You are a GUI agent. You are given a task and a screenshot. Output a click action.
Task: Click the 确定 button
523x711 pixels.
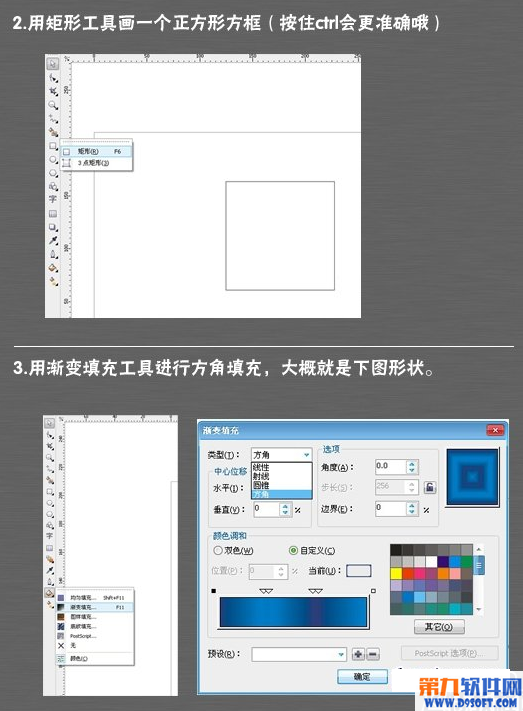[x=362, y=677]
